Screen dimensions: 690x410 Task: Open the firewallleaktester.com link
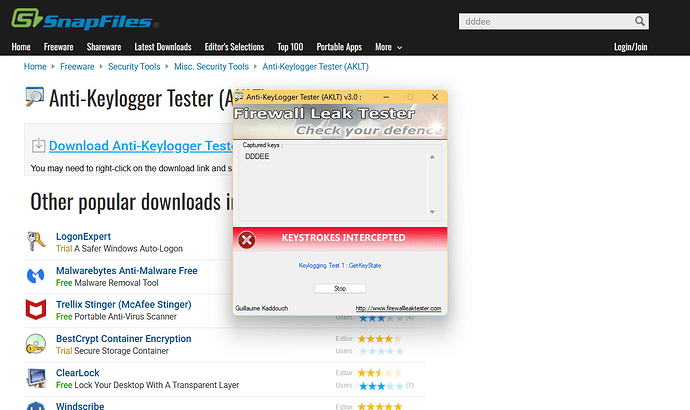(398, 308)
